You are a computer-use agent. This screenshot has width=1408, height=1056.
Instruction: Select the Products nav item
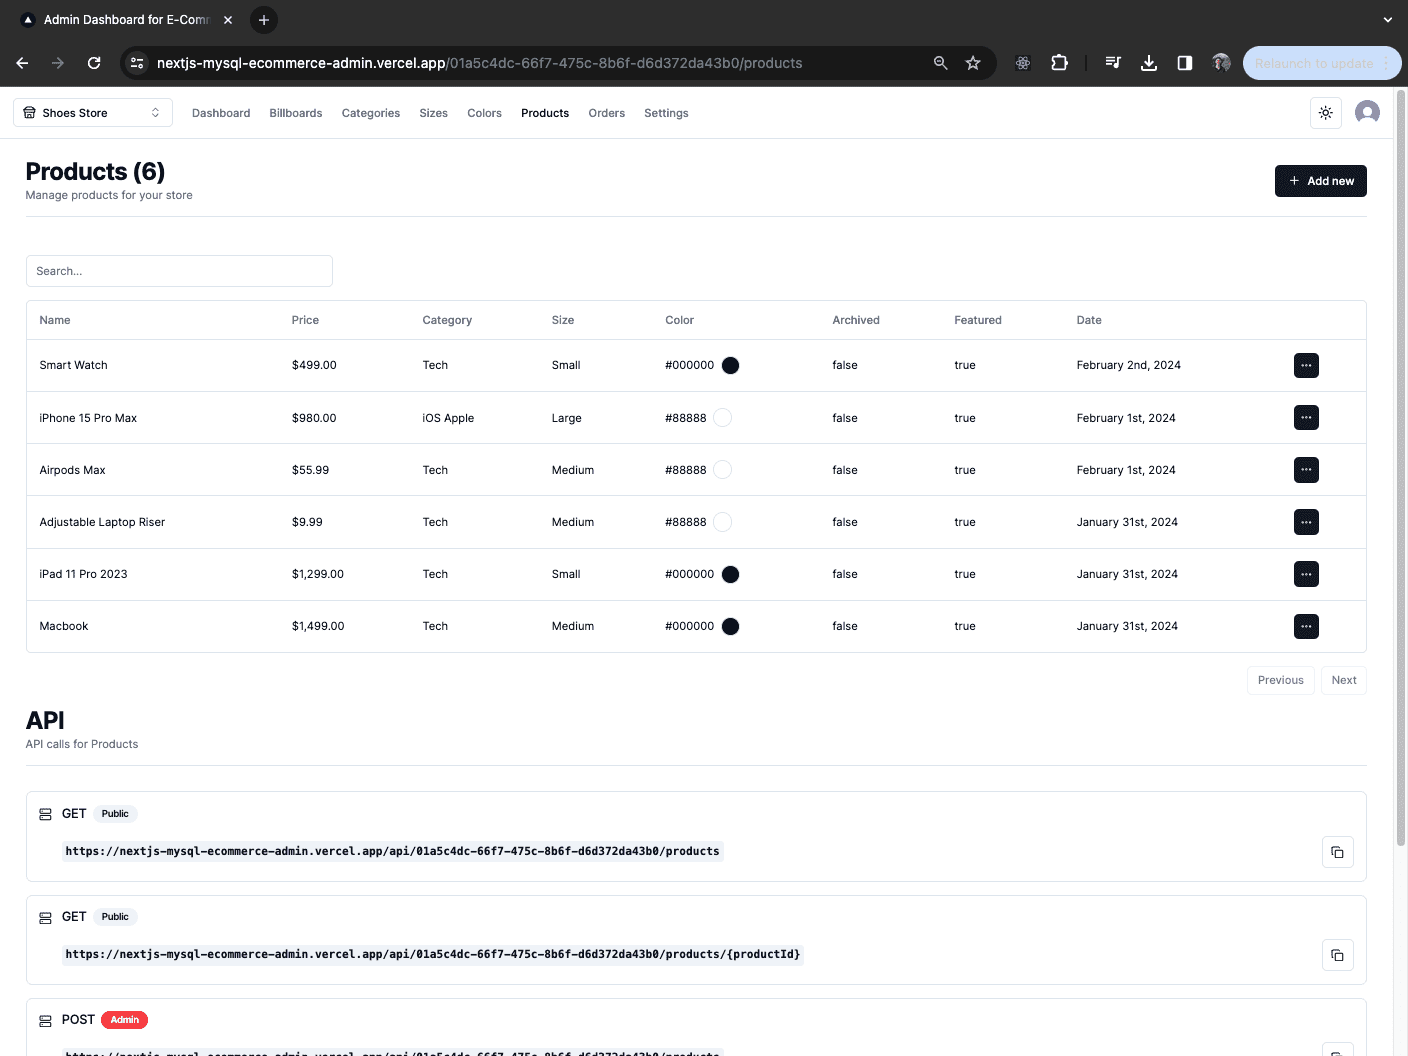(x=545, y=113)
